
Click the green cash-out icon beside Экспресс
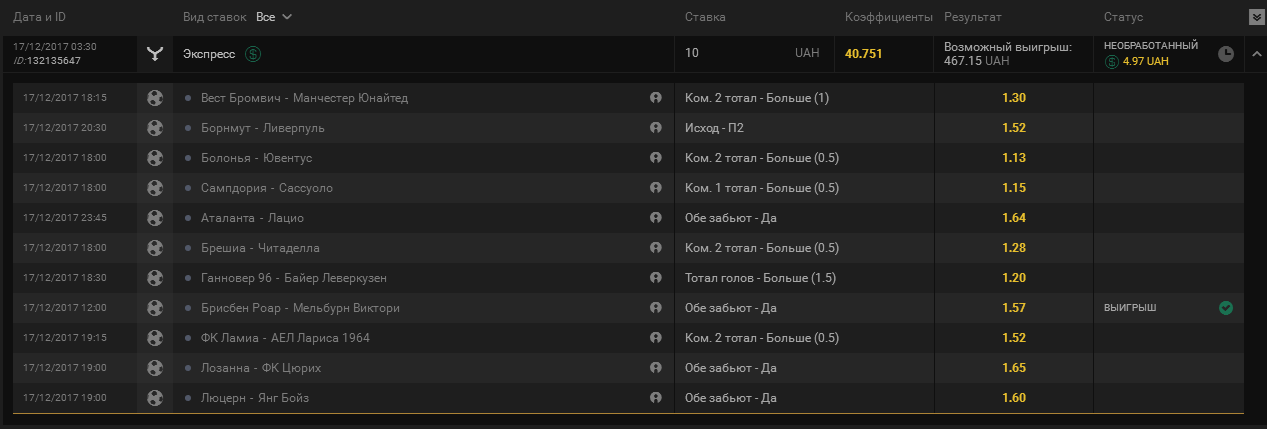point(253,54)
